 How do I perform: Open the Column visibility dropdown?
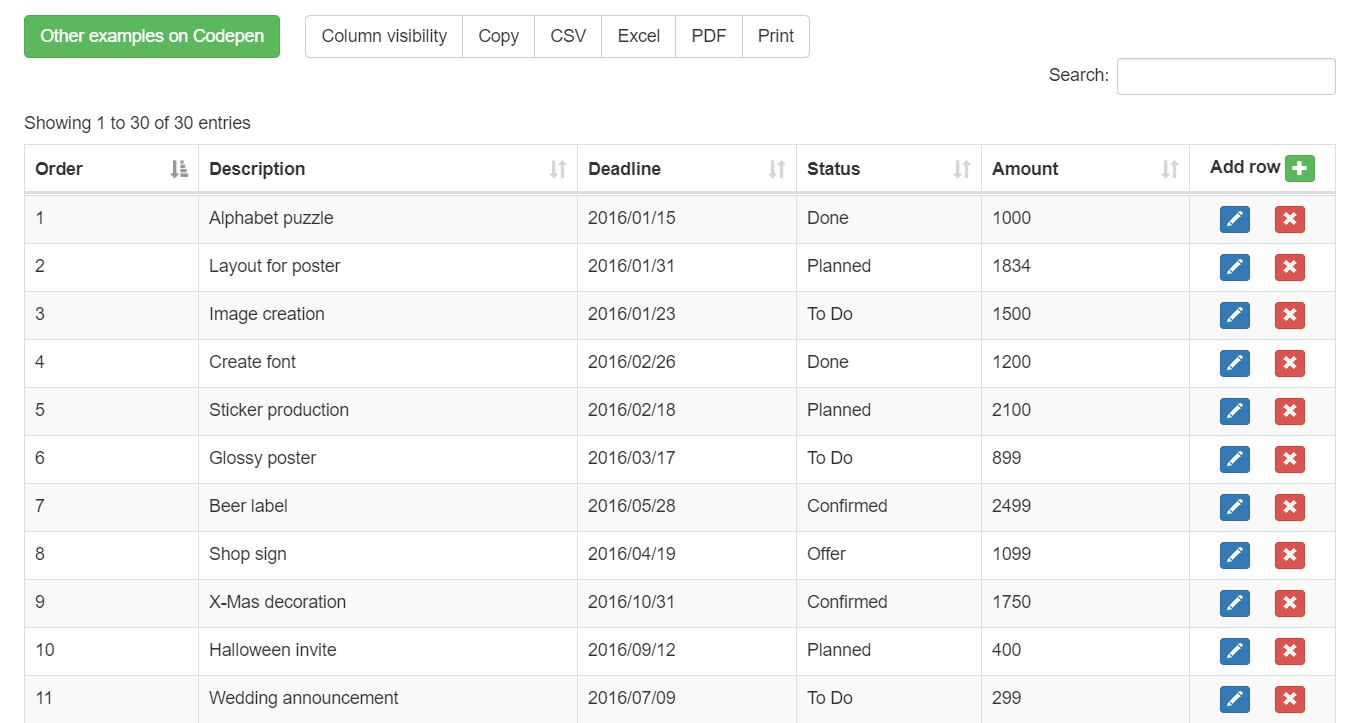(383, 36)
